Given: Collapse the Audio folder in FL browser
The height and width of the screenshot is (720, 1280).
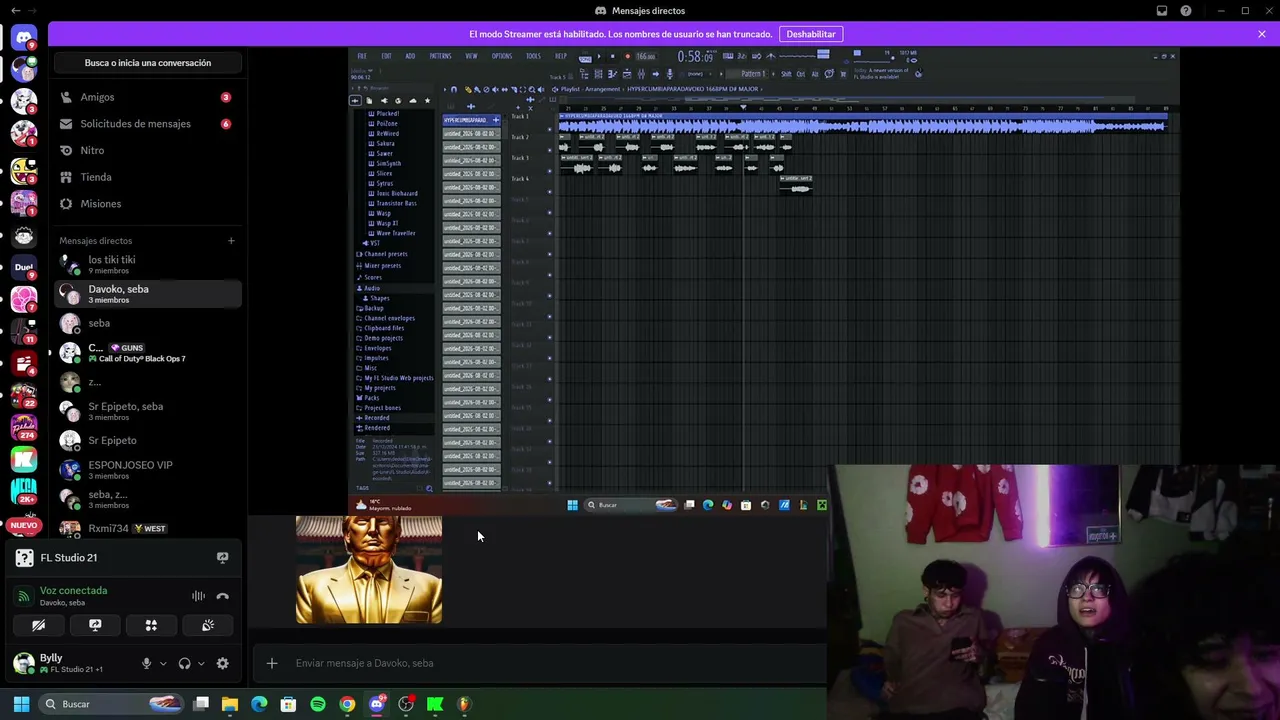Looking at the screenshot, I should (x=369, y=288).
